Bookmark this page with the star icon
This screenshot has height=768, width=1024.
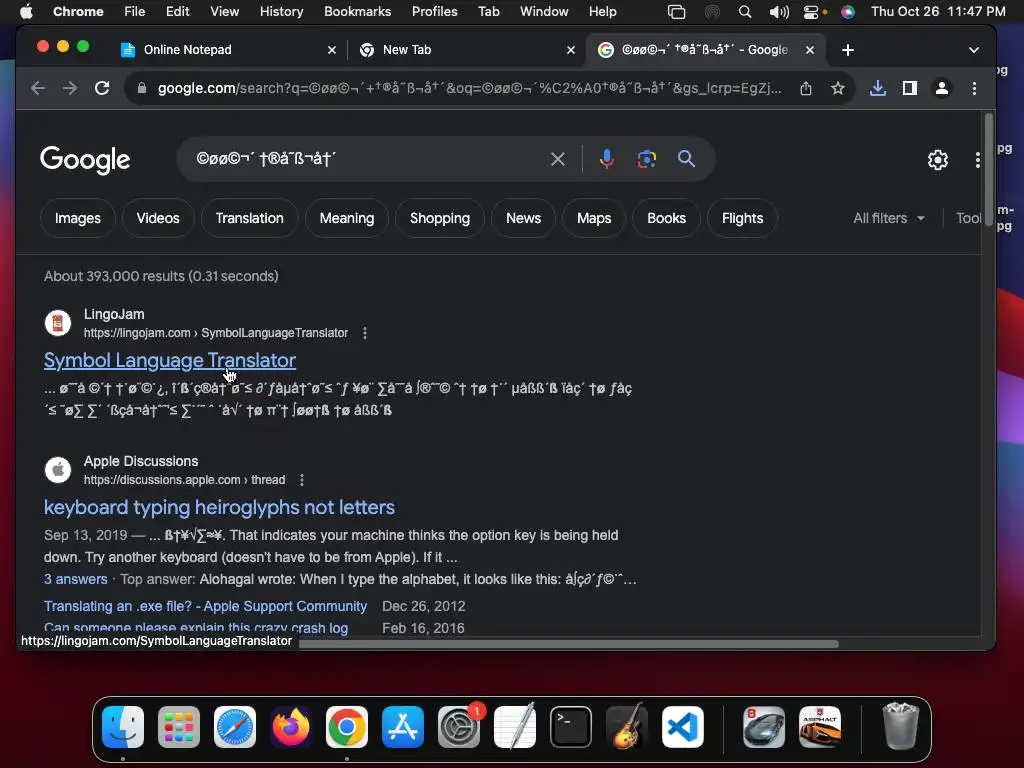click(838, 88)
